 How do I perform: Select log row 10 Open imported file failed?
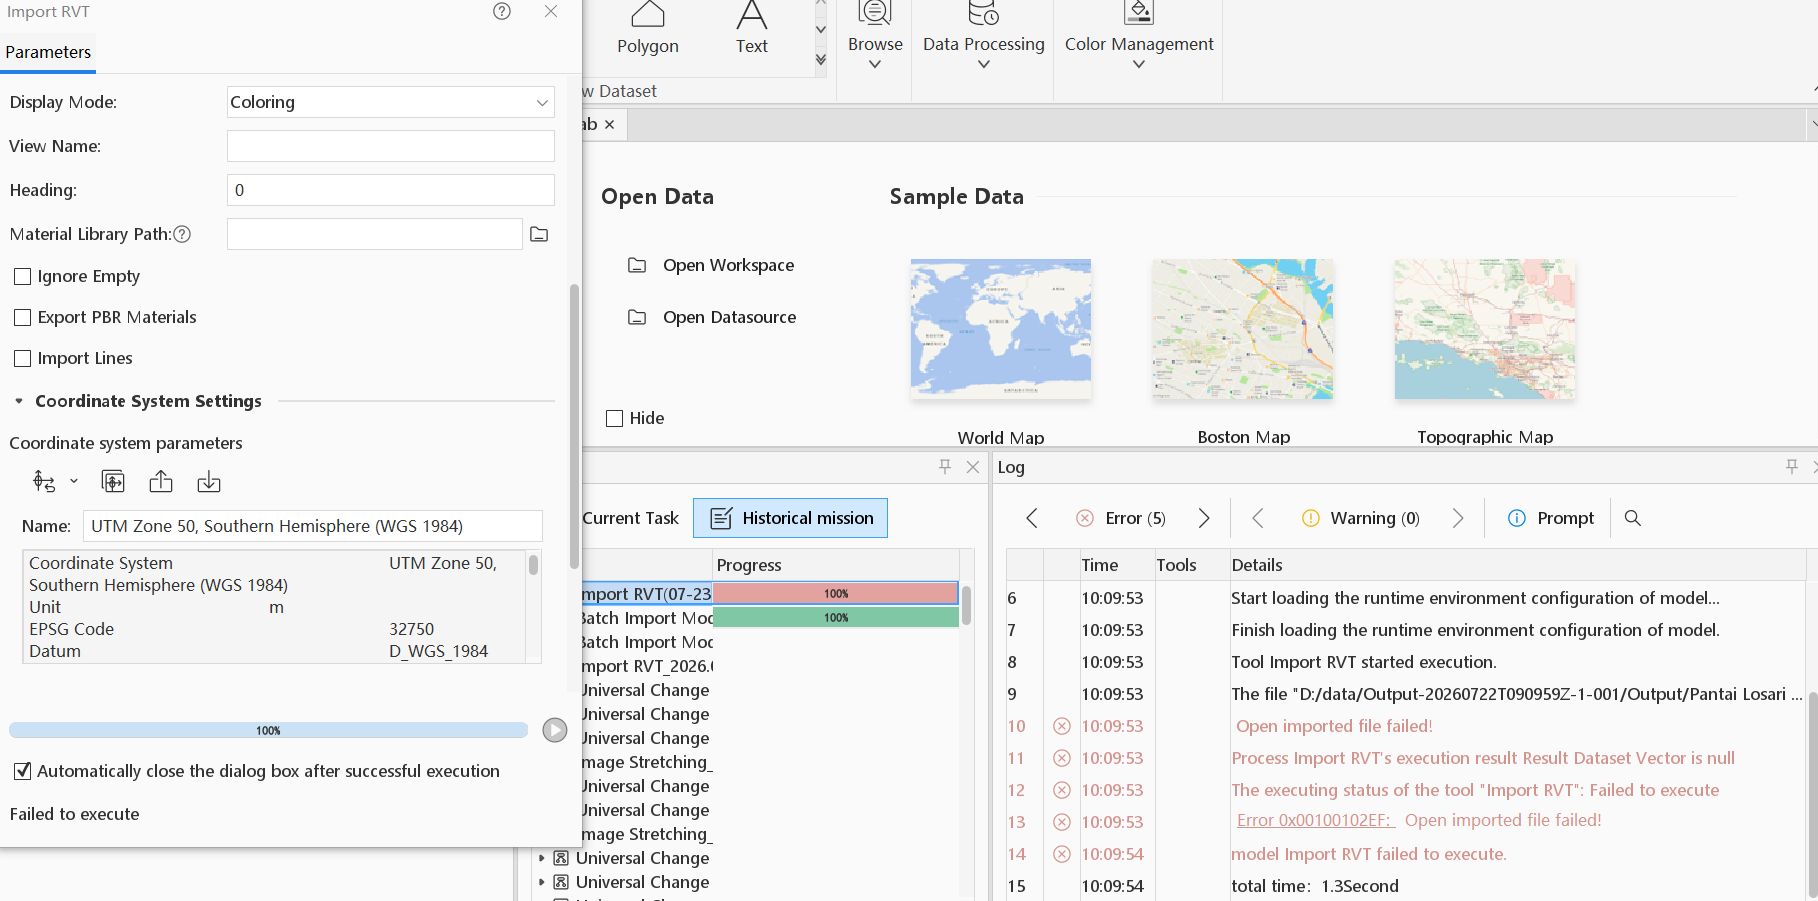tap(1406, 726)
